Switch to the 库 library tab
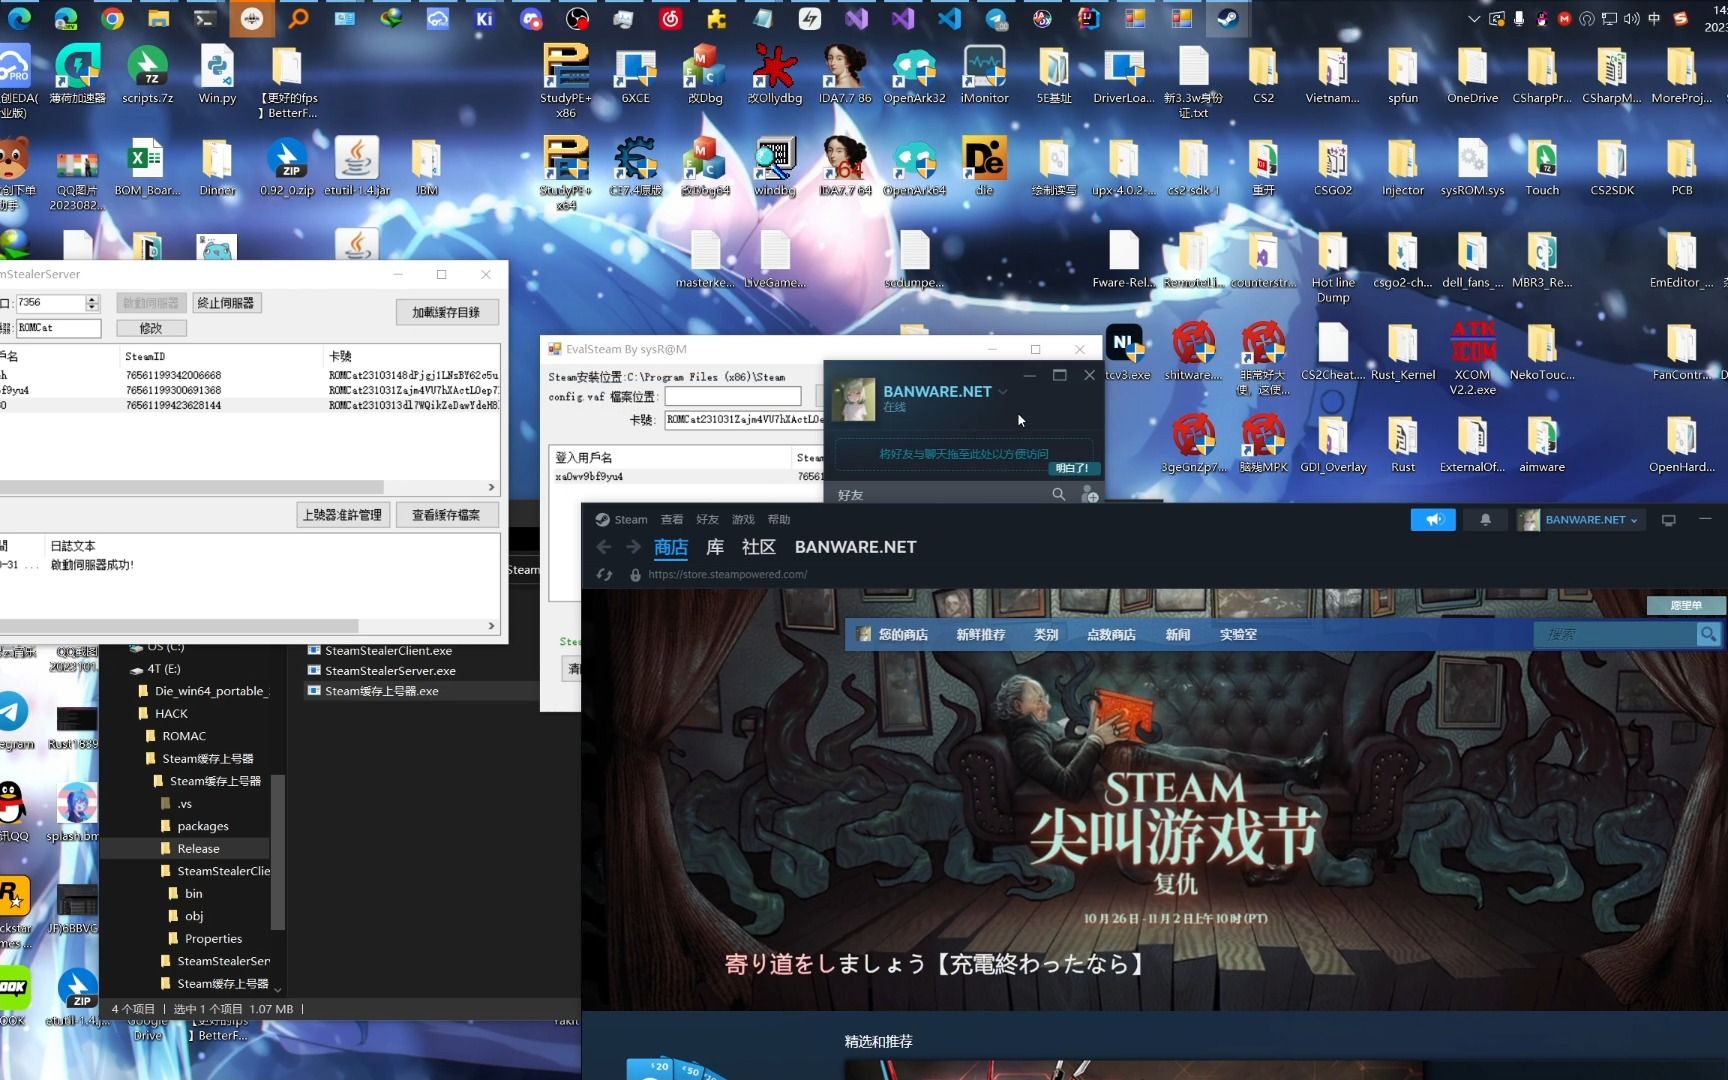This screenshot has width=1728, height=1080. click(x=715, y=547)
